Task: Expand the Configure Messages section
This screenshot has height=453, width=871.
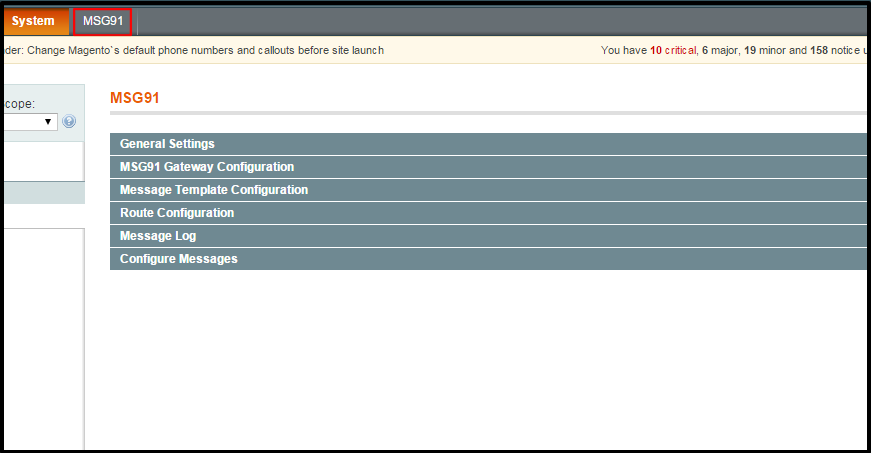Action: tap(488, 259)
